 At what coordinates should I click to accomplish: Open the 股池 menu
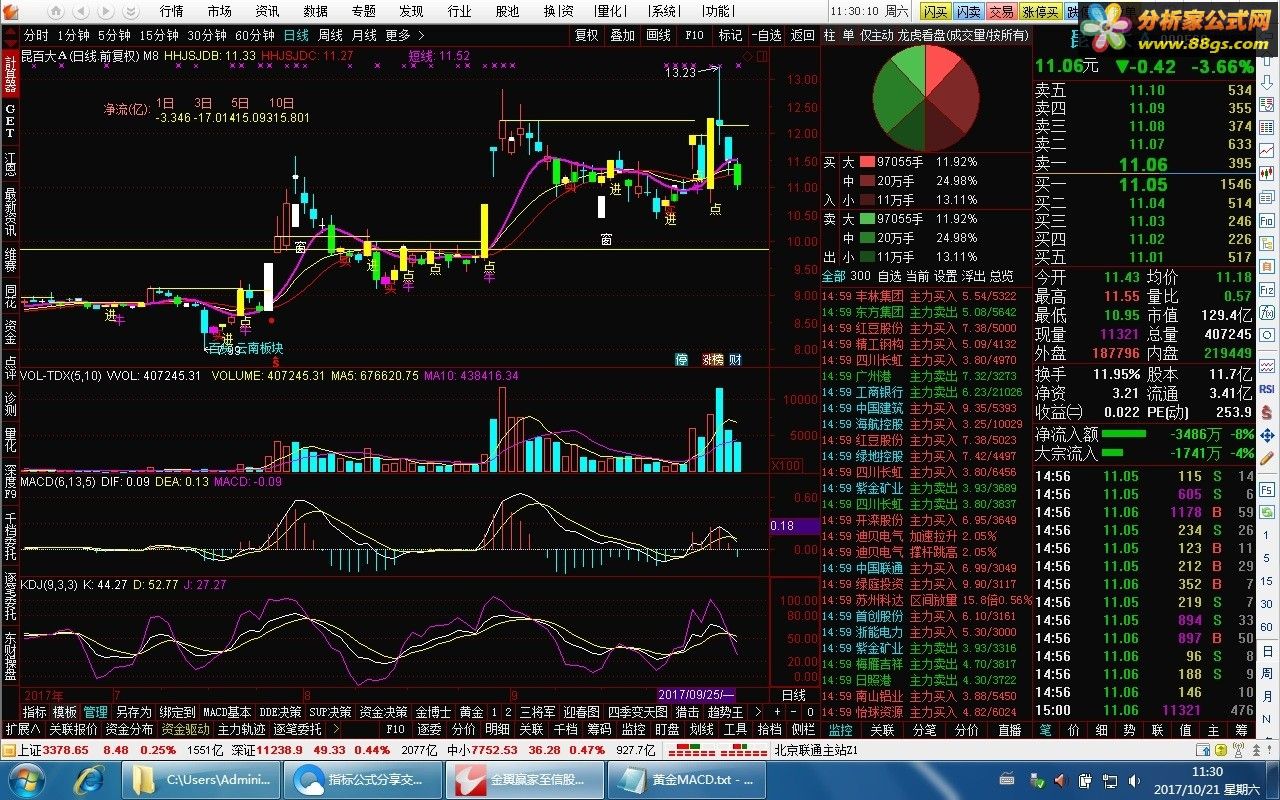507,11
